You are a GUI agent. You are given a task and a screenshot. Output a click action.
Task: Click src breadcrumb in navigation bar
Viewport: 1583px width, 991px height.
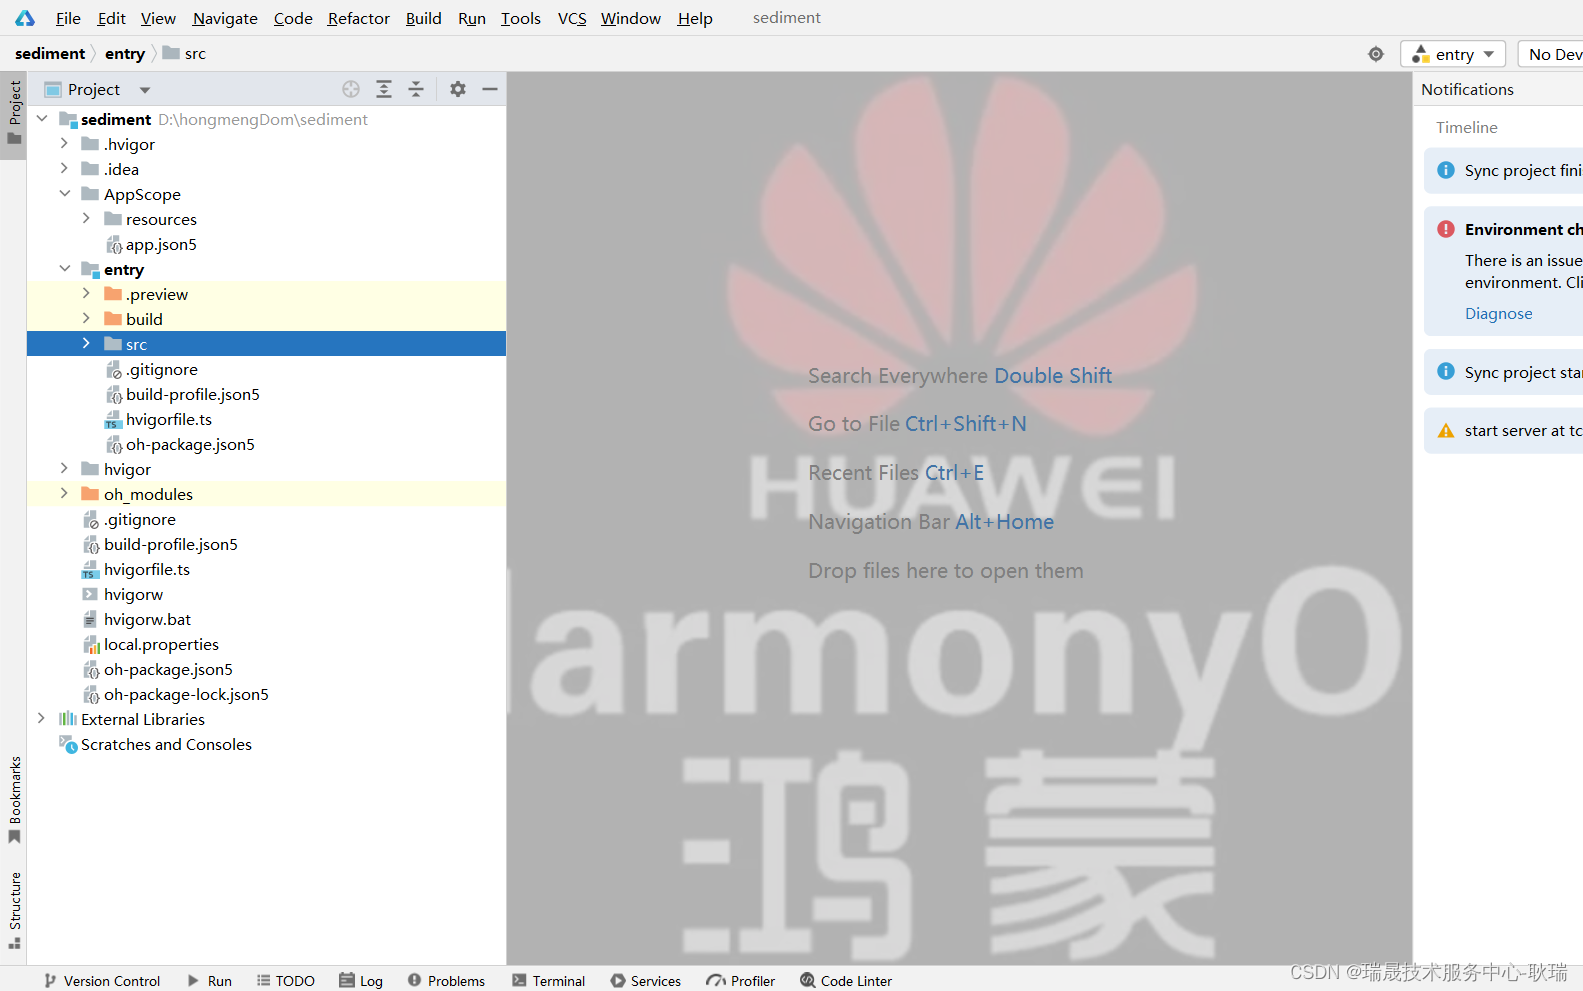click(x=184, y=54)
